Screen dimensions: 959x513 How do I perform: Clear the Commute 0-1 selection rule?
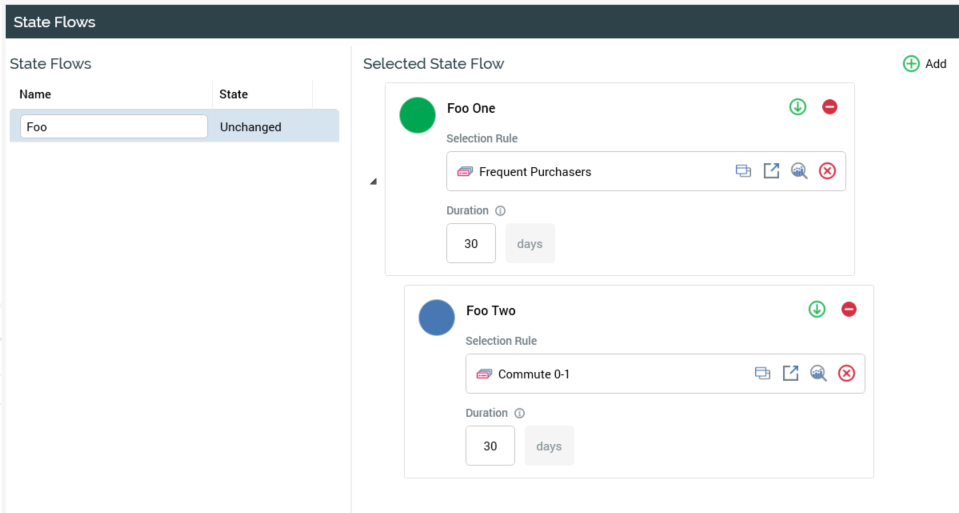tap(846, 373)
